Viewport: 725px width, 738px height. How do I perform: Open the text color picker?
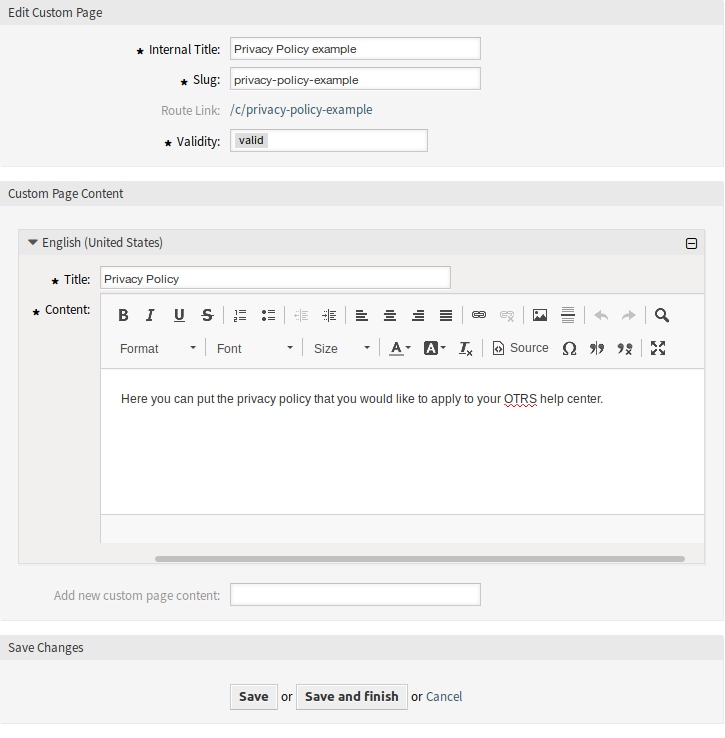tap(400, 349)
